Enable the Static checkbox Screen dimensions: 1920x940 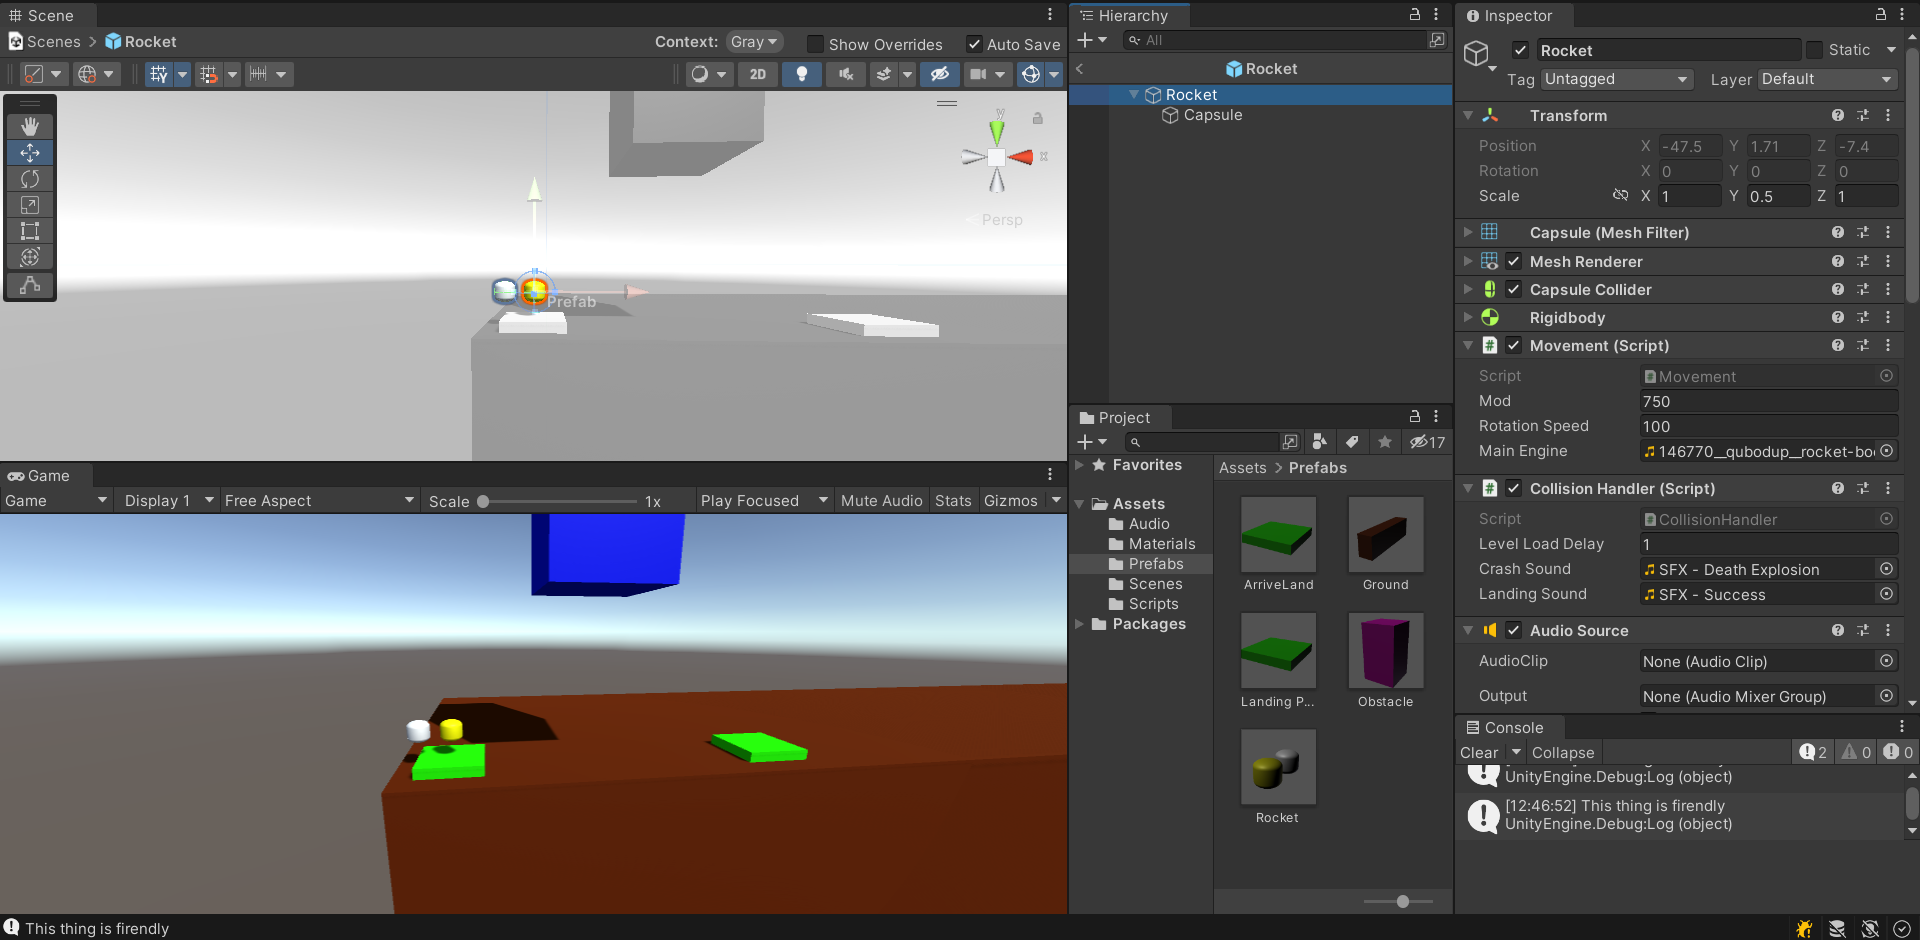pos(1814,50)
